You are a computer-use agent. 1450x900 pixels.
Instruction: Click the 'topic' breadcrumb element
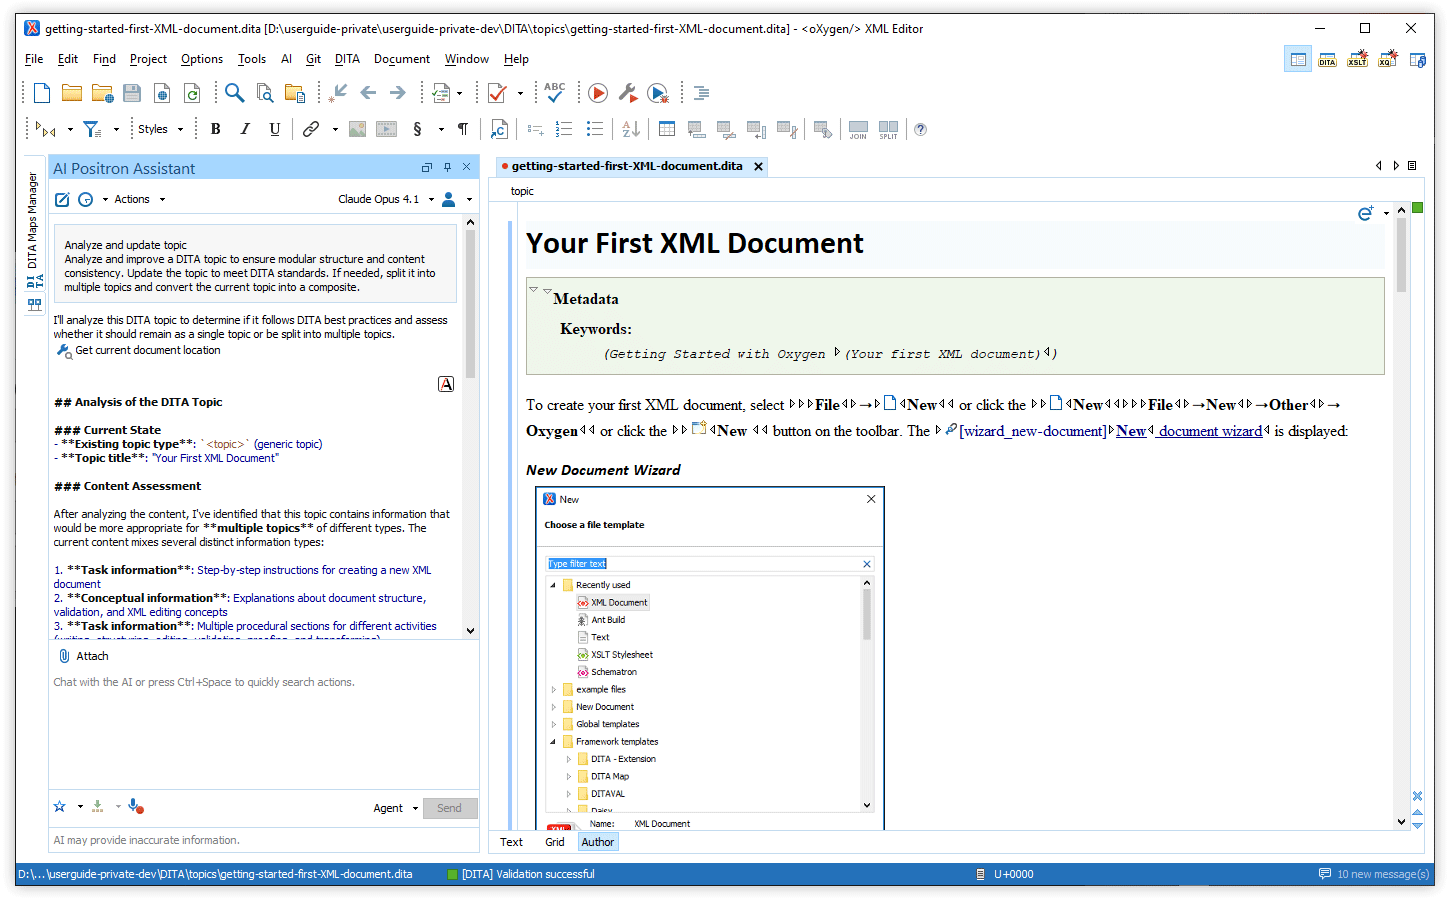coord(522,191)
